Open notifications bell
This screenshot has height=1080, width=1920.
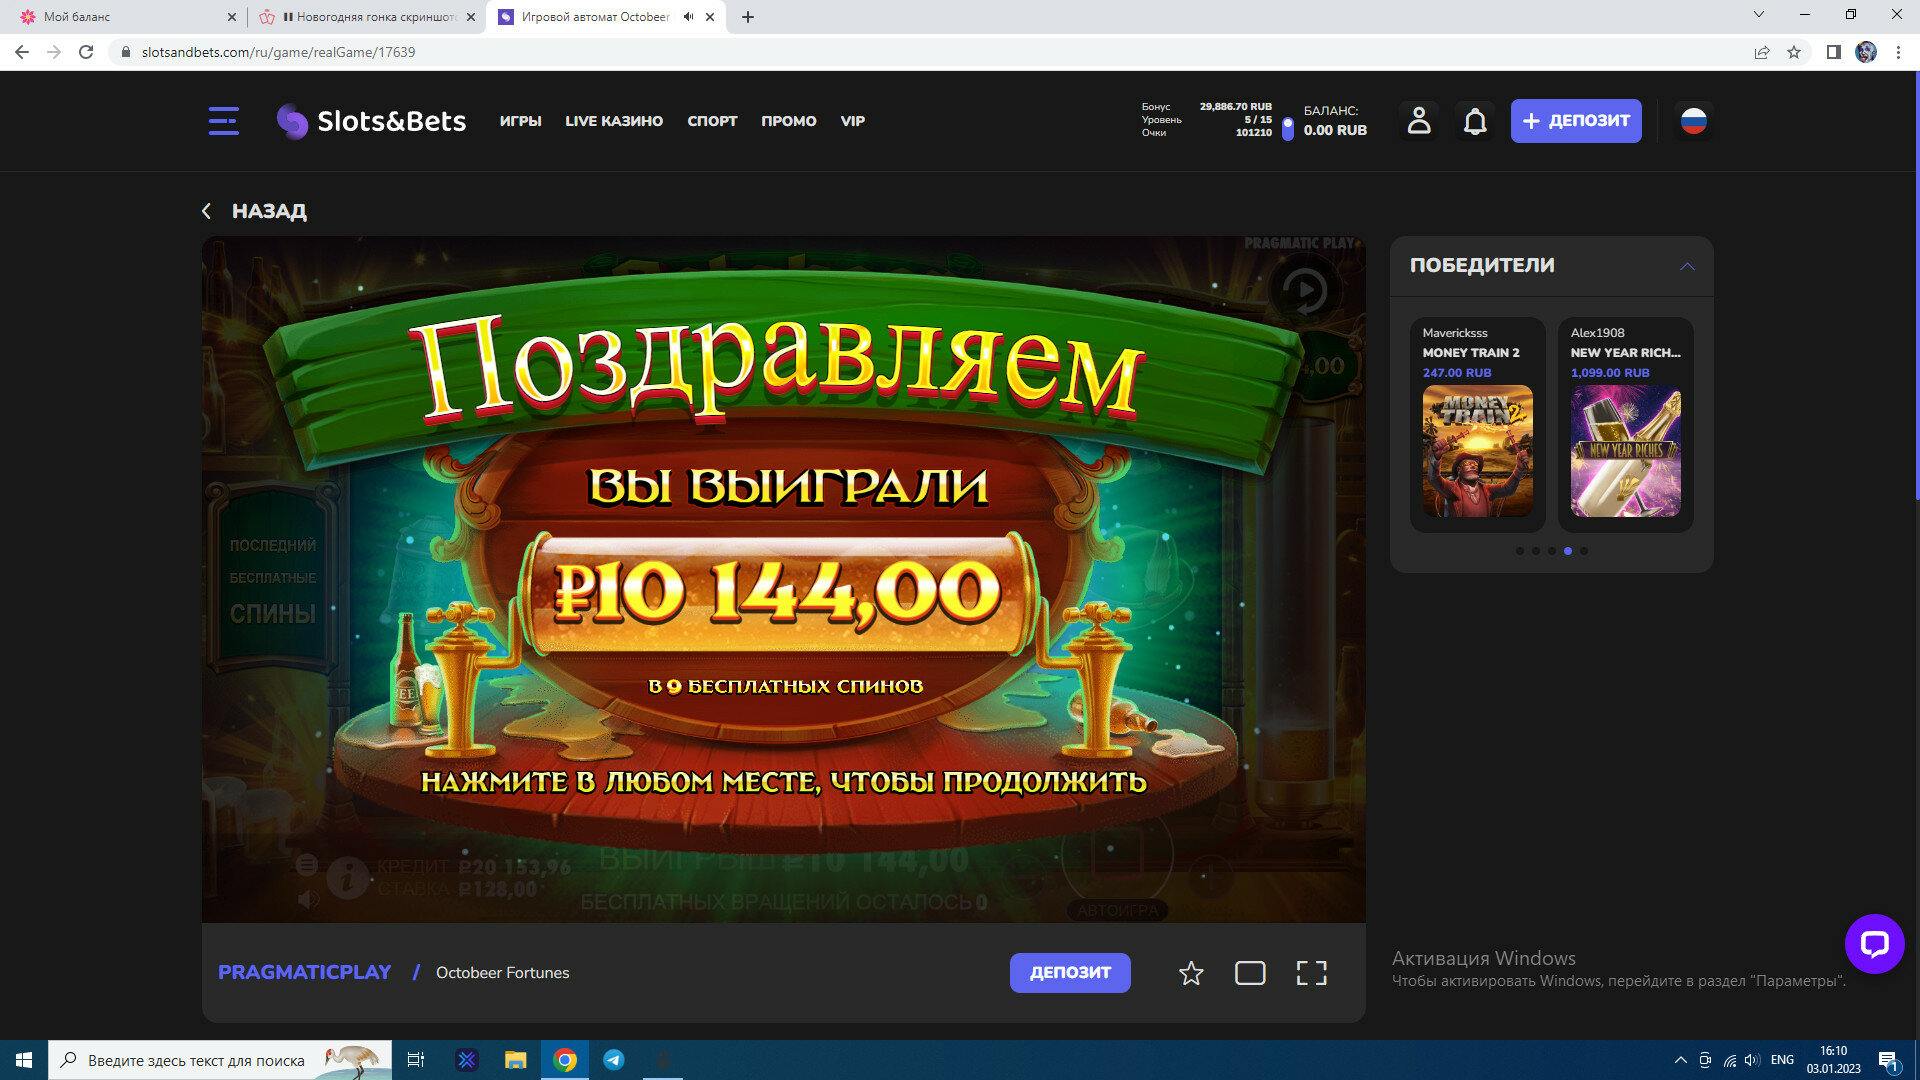(1475, 121)
